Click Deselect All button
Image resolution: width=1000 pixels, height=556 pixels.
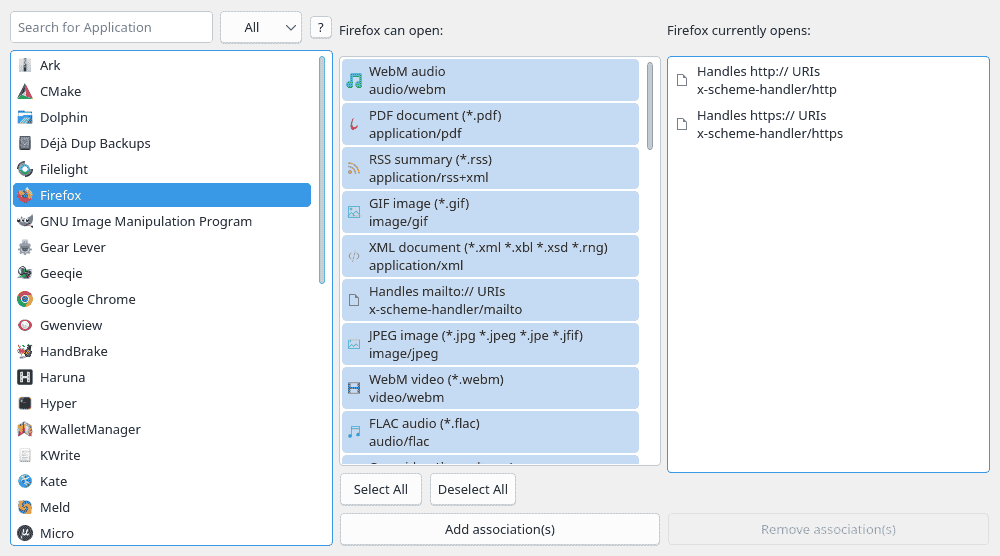[473, 489]
